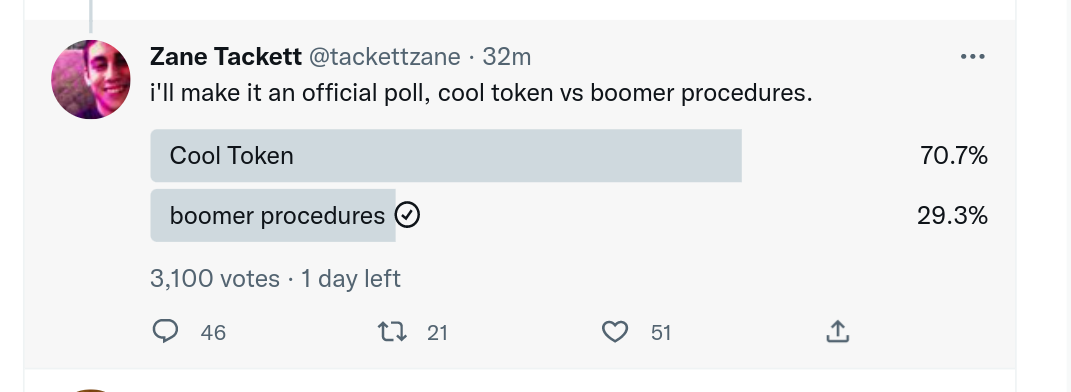
Task: Click the reply speech bubble icon
Action: [165, 331]
